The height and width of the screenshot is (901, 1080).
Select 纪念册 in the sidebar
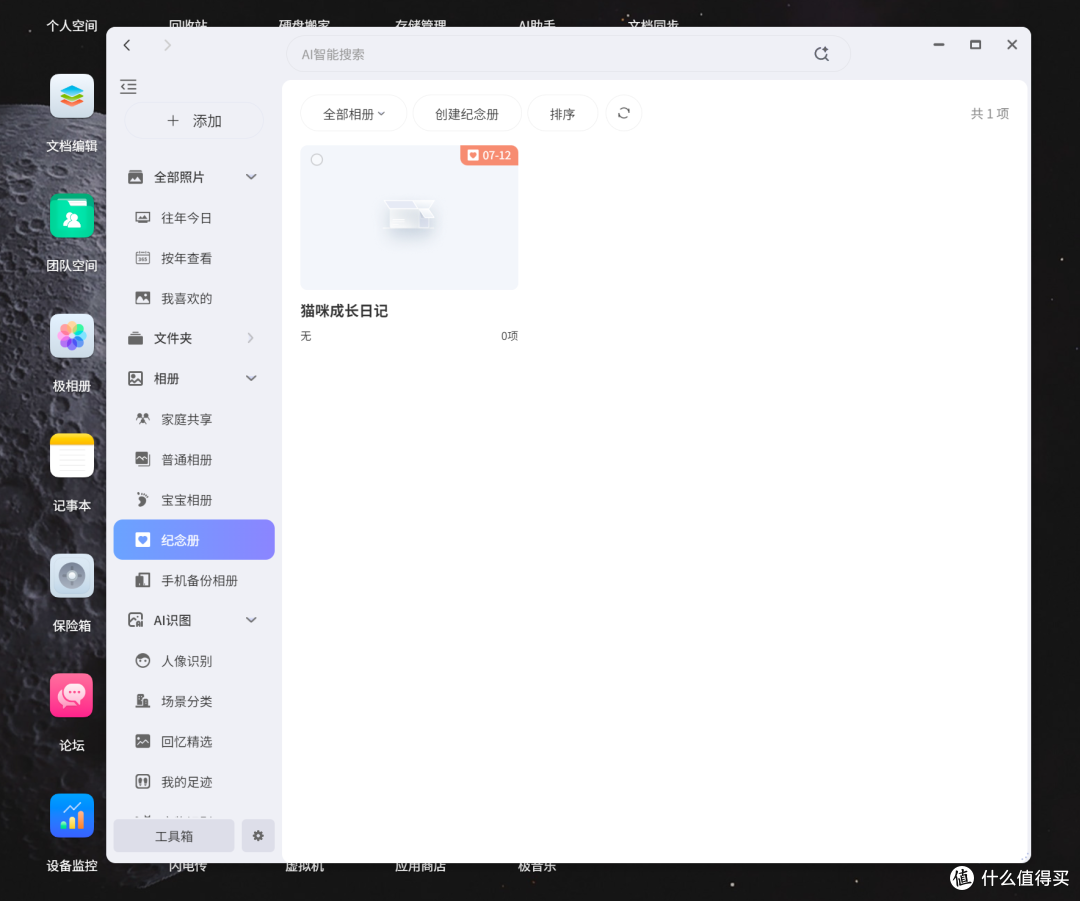point(194,540)
